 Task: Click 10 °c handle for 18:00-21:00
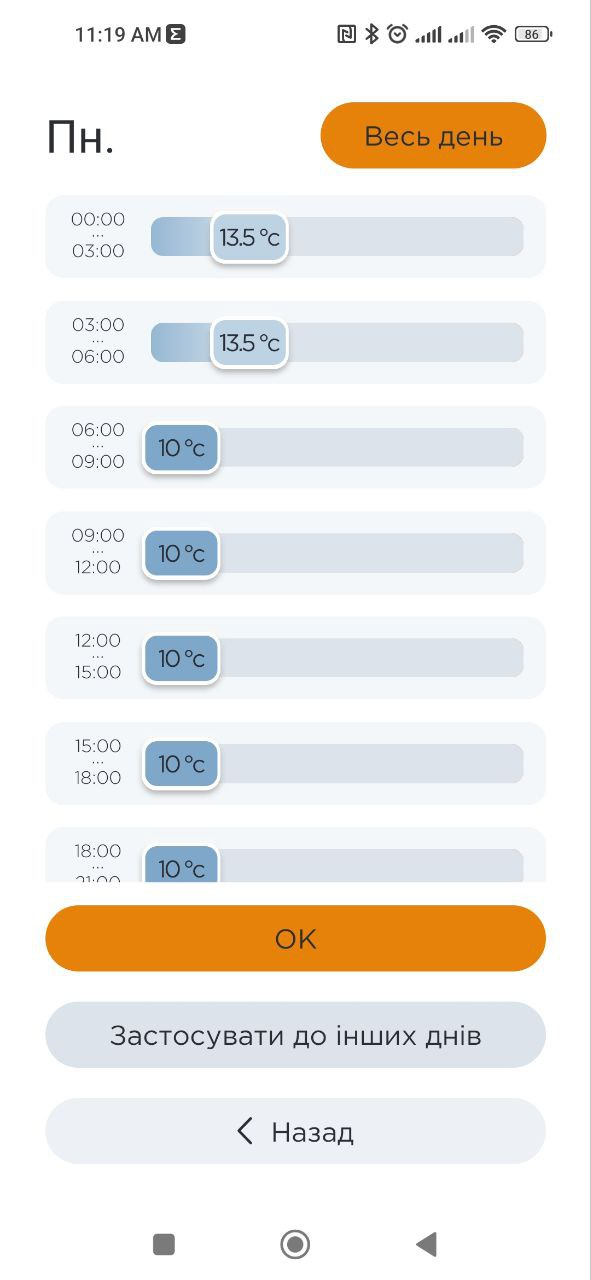point(181,864)
